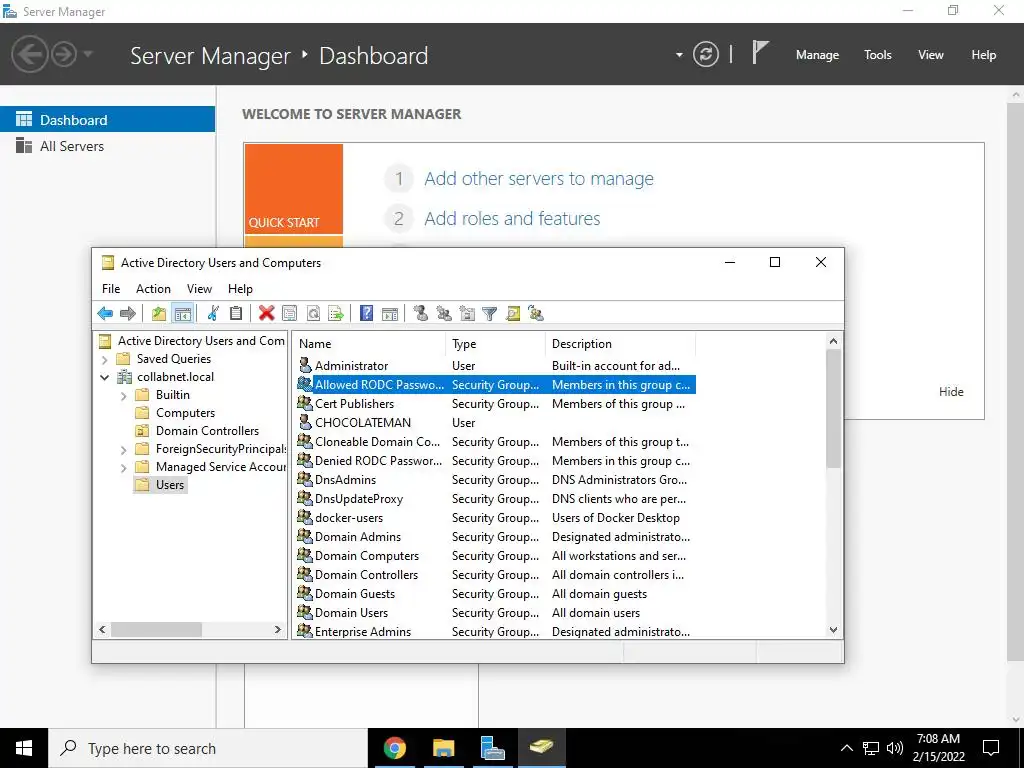1024x768 pixels.
Task: Create new organizational unit icon
Action: [467, 313]
